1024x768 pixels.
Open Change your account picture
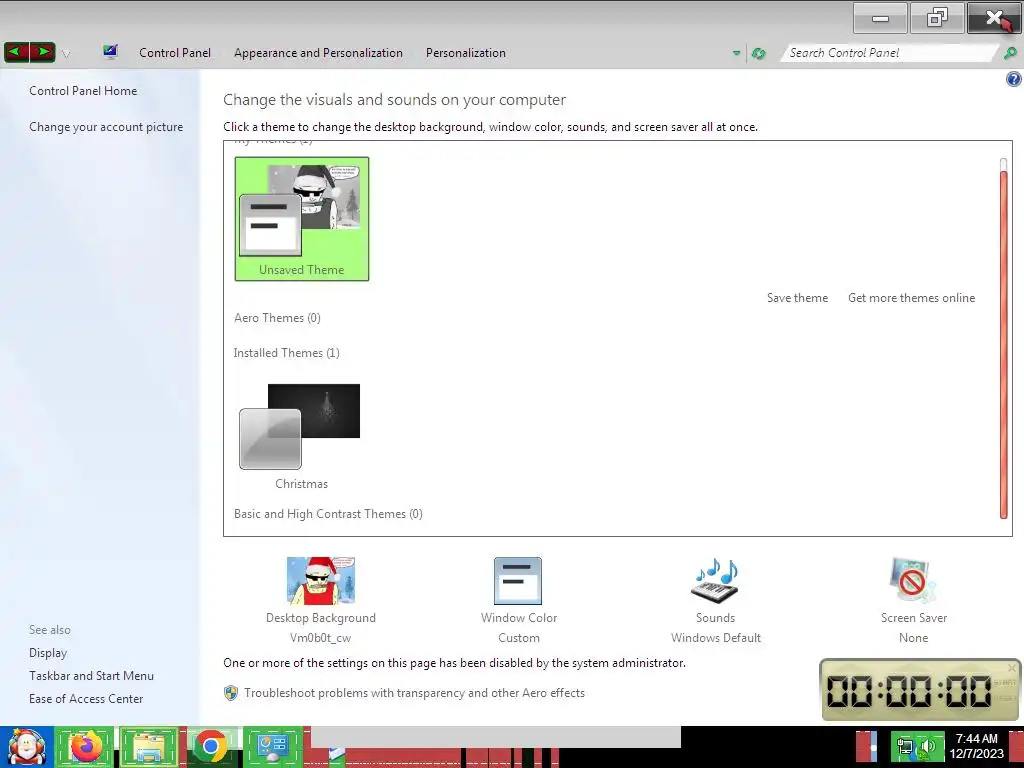106,127
